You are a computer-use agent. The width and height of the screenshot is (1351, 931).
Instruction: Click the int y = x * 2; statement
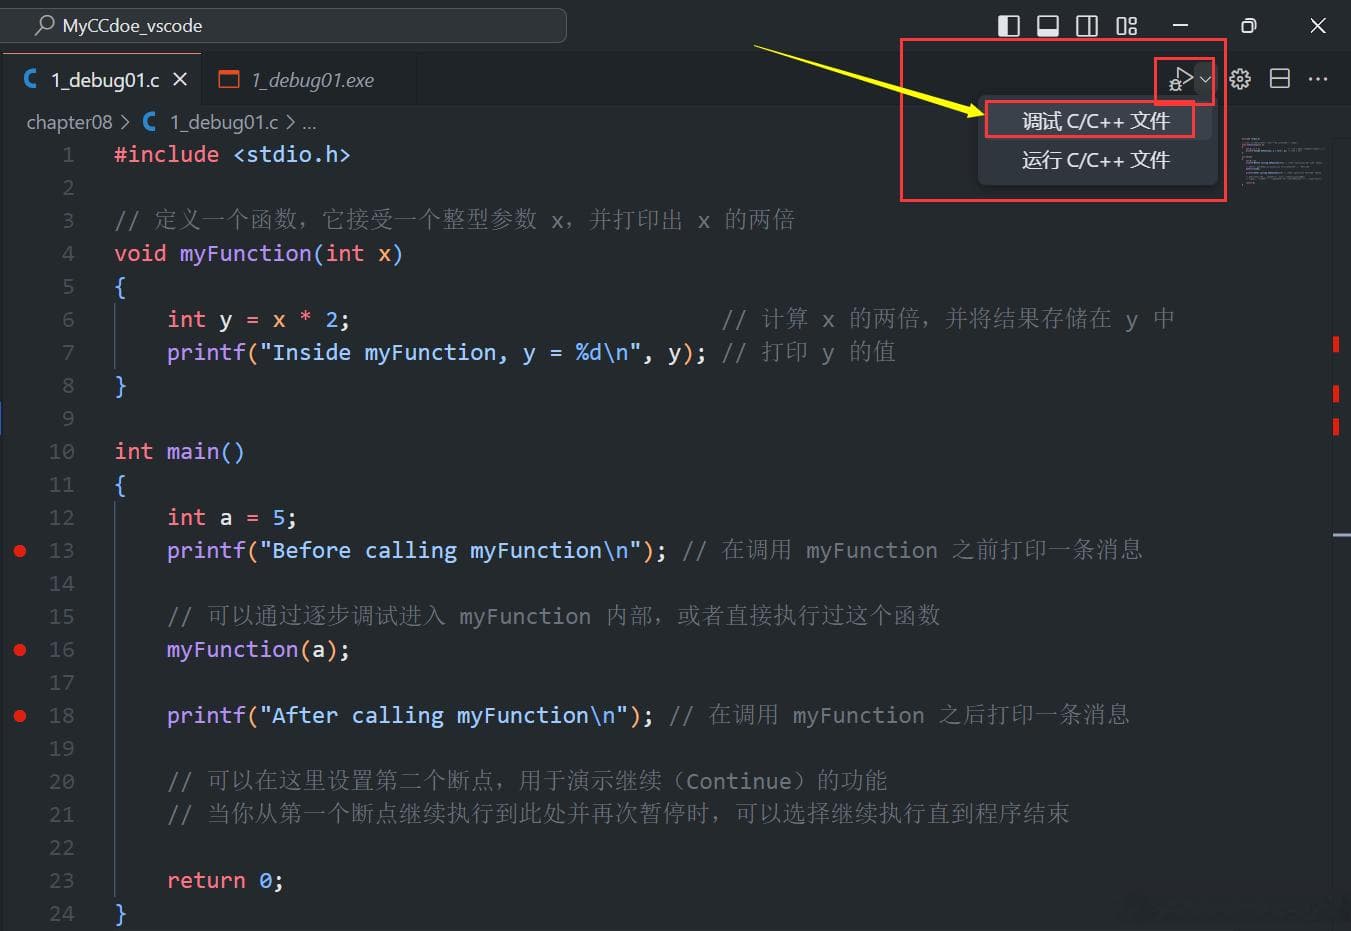pyautogui.click(x=259, y=319)
